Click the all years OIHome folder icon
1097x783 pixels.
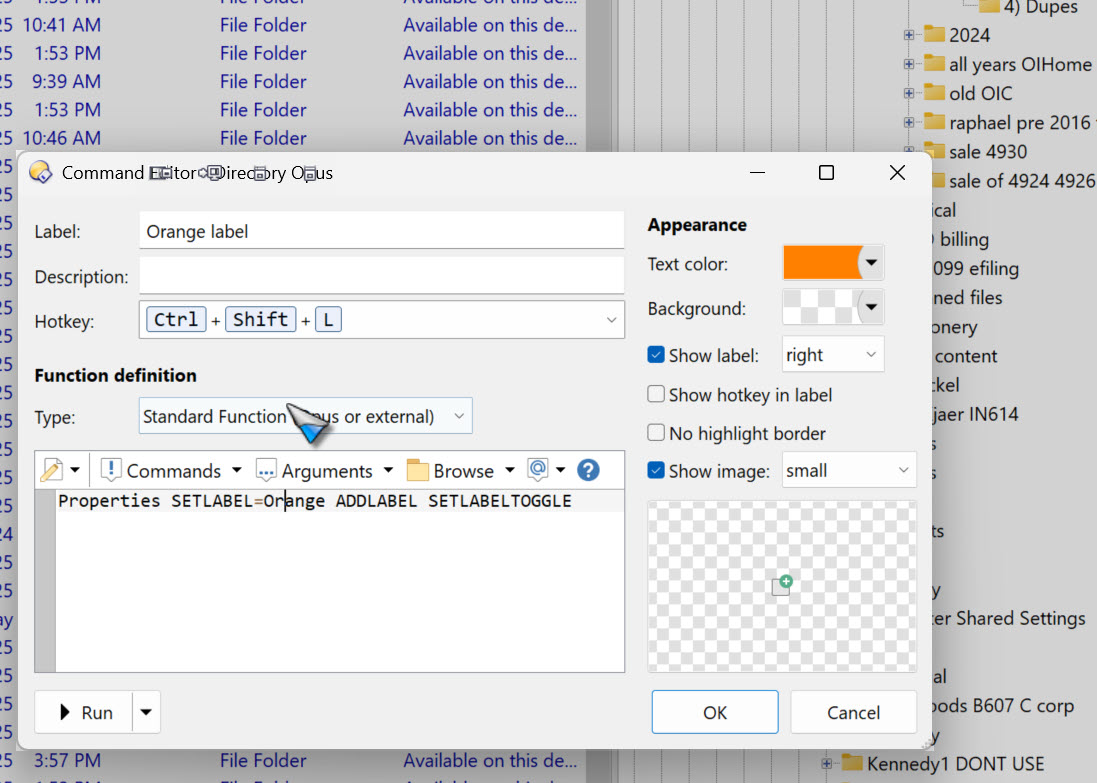(934, 63)
